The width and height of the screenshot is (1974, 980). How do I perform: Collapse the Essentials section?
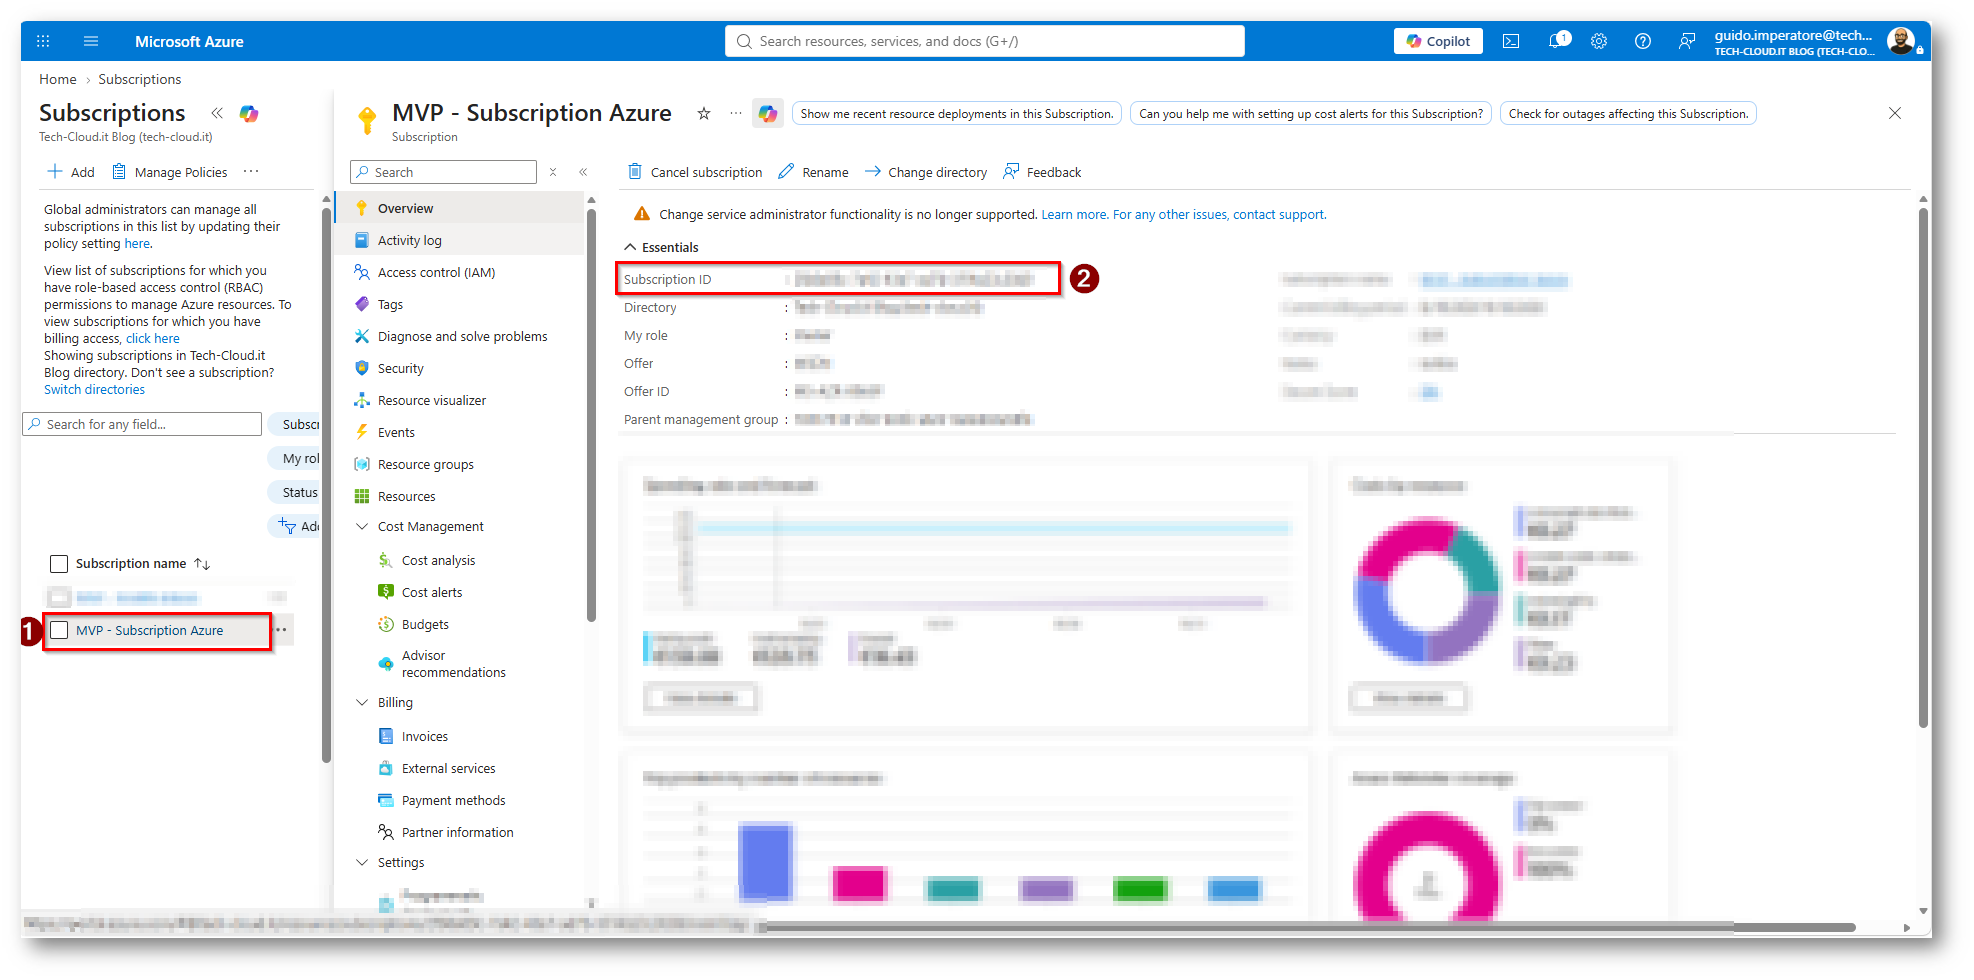pos(630,247)
